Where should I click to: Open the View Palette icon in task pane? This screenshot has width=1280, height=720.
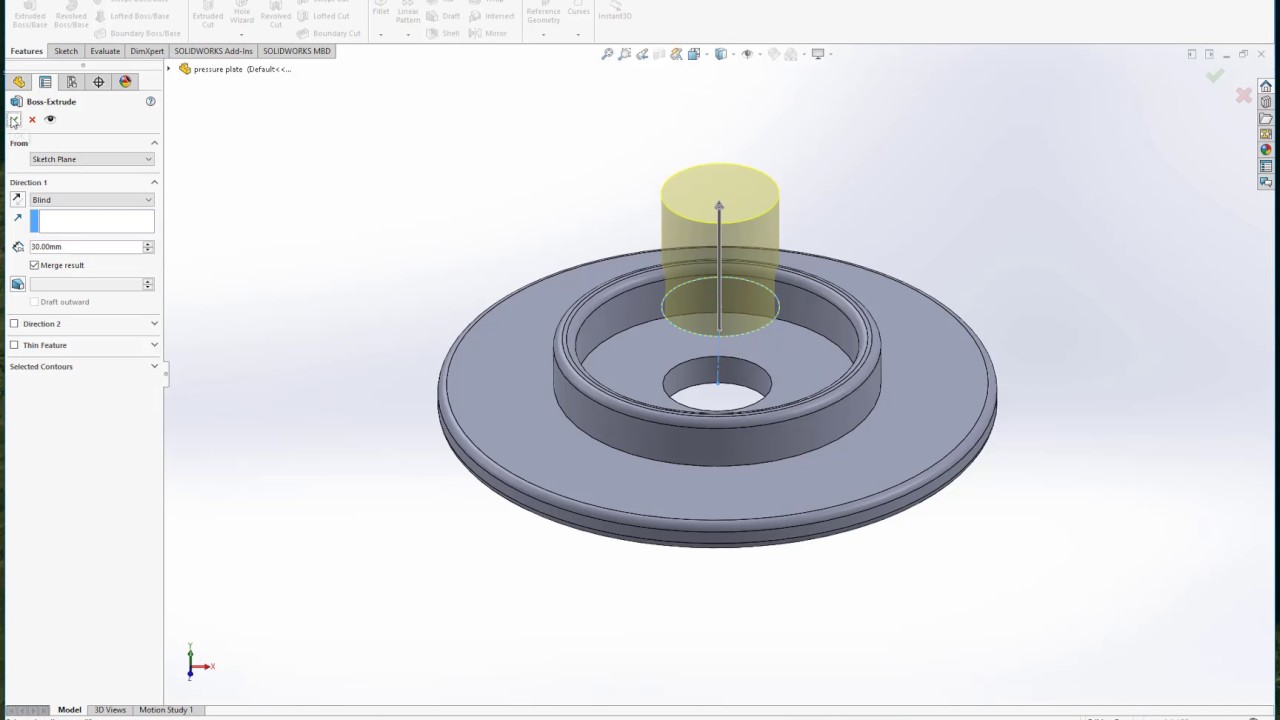click(1266, 134)
